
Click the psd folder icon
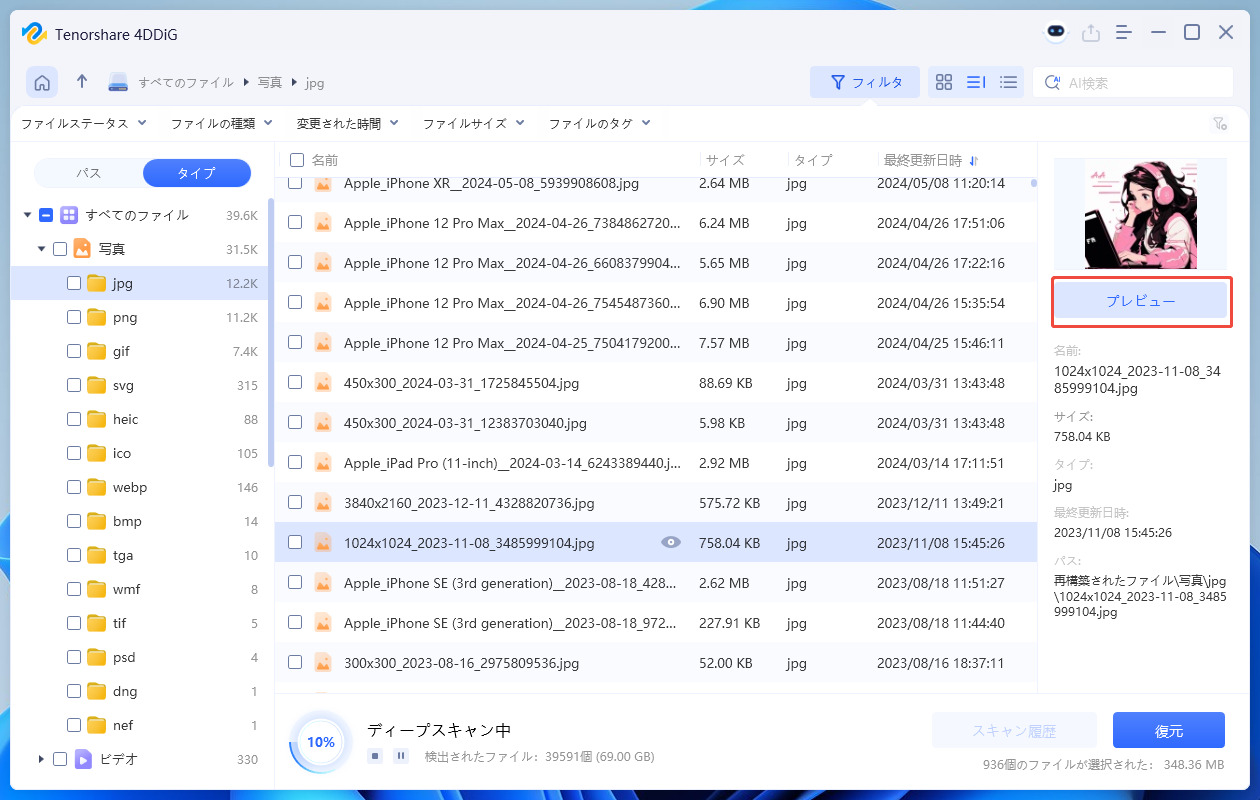click(97, 657)
